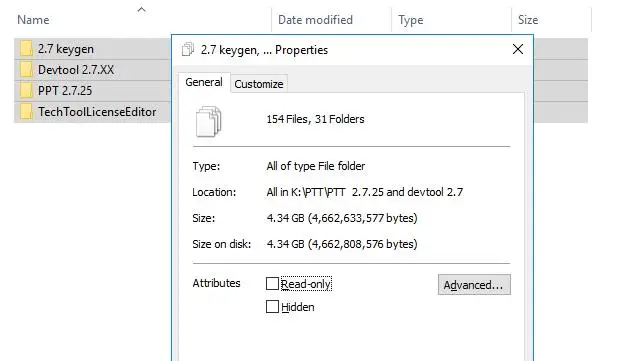Screen dimensions: 618x361
Task: Select the PPT 2.7.25 folder icon
Action: coord(26,91)
